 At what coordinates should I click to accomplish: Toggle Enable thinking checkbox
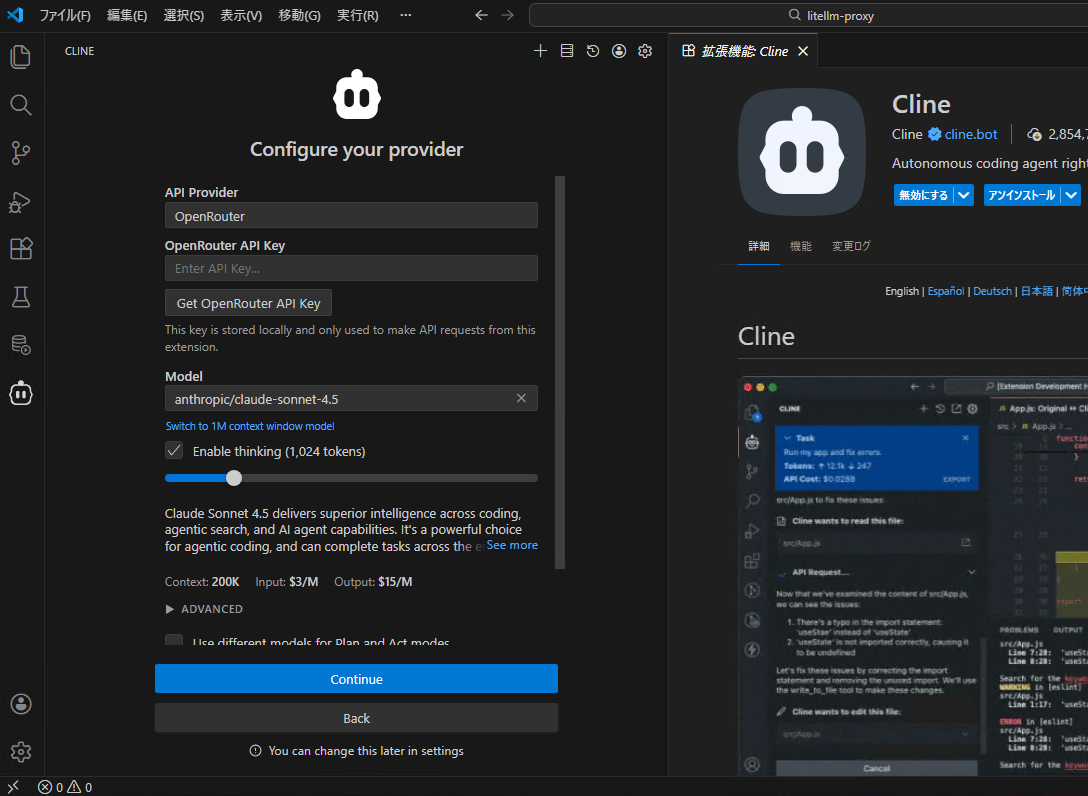[174, 450]
